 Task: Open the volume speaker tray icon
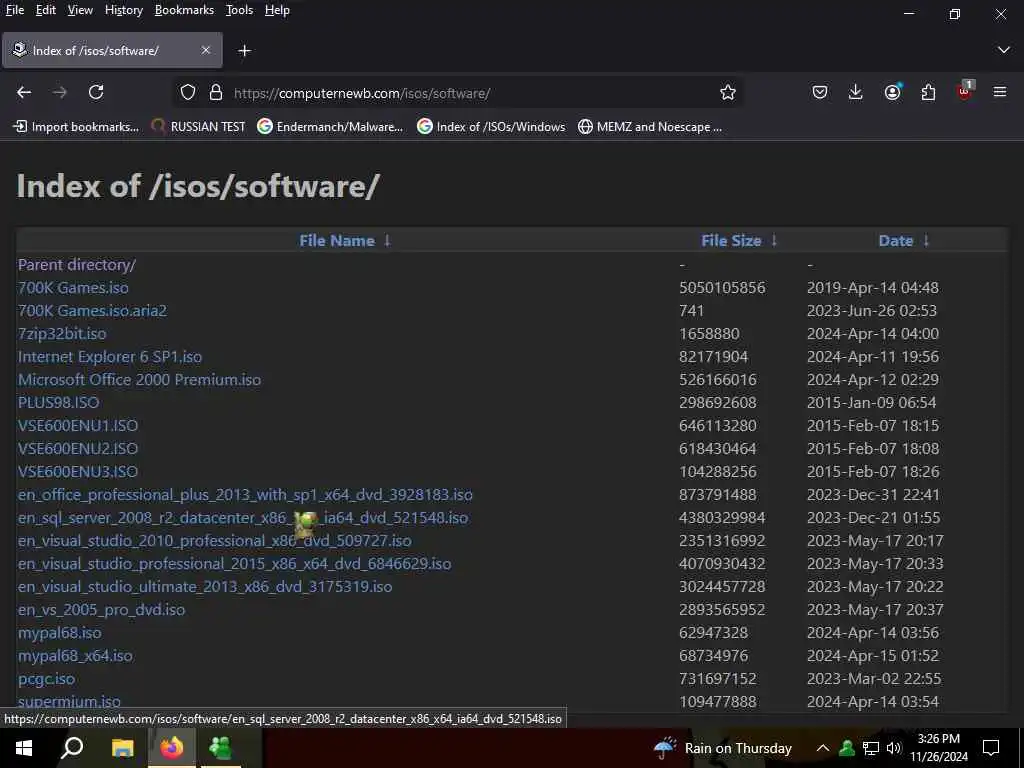pos(894,748)
